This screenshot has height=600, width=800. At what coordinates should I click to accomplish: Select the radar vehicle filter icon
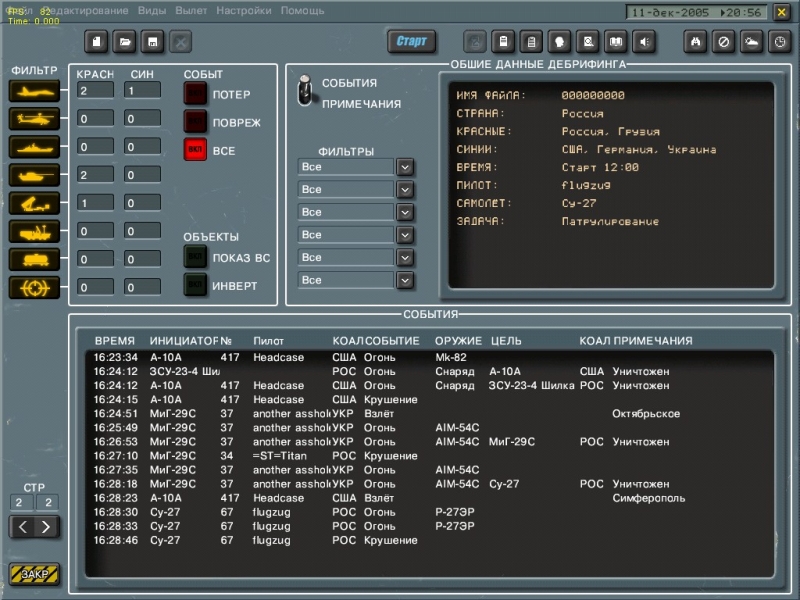coord(34,231)
